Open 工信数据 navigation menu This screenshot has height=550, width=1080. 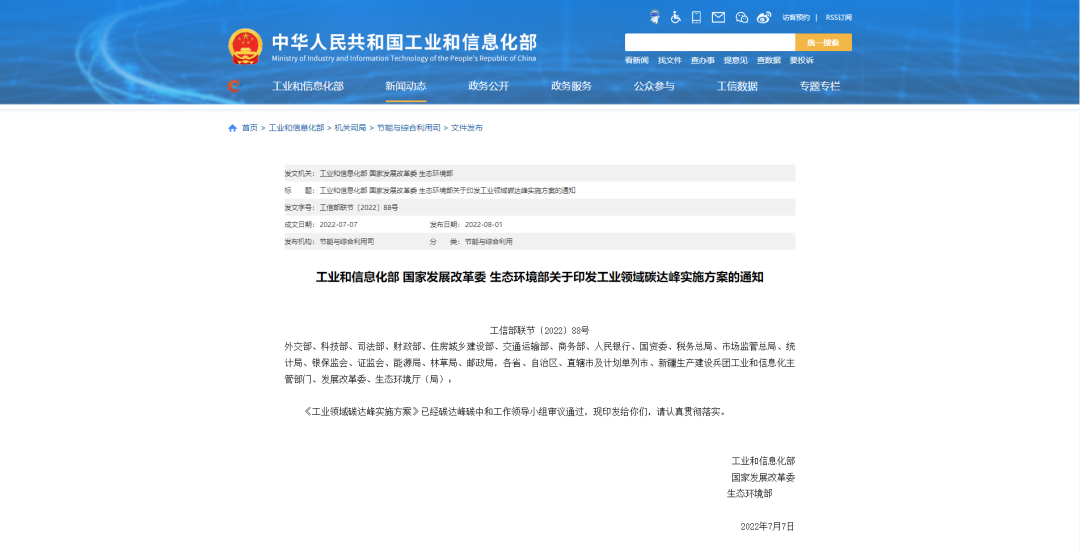tap(737, 87)
